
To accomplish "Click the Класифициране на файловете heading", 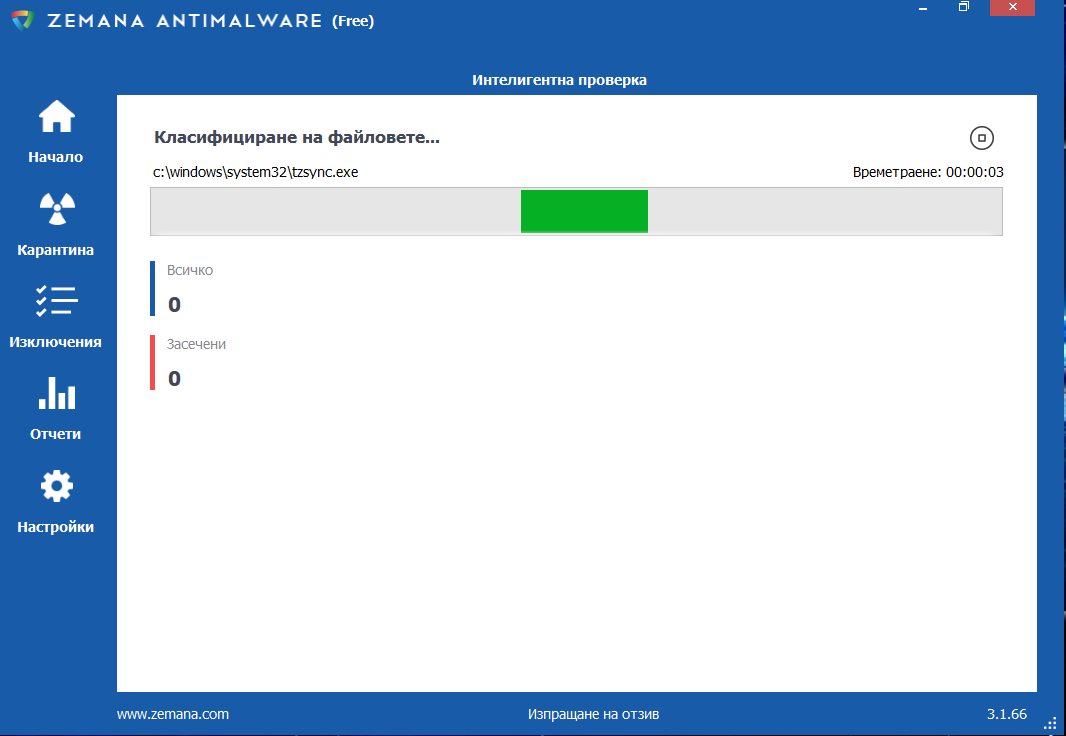I will [296, 137].
